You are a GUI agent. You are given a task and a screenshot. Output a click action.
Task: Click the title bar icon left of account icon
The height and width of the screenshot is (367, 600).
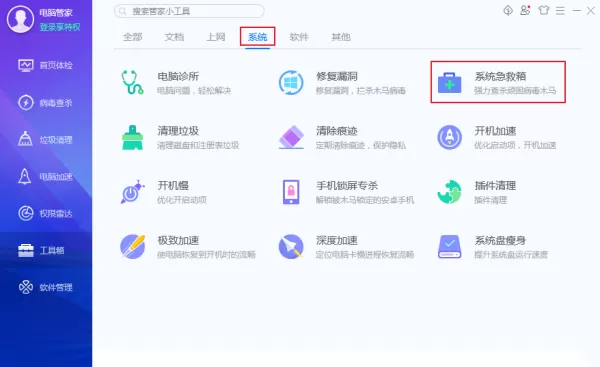(508, 10)
